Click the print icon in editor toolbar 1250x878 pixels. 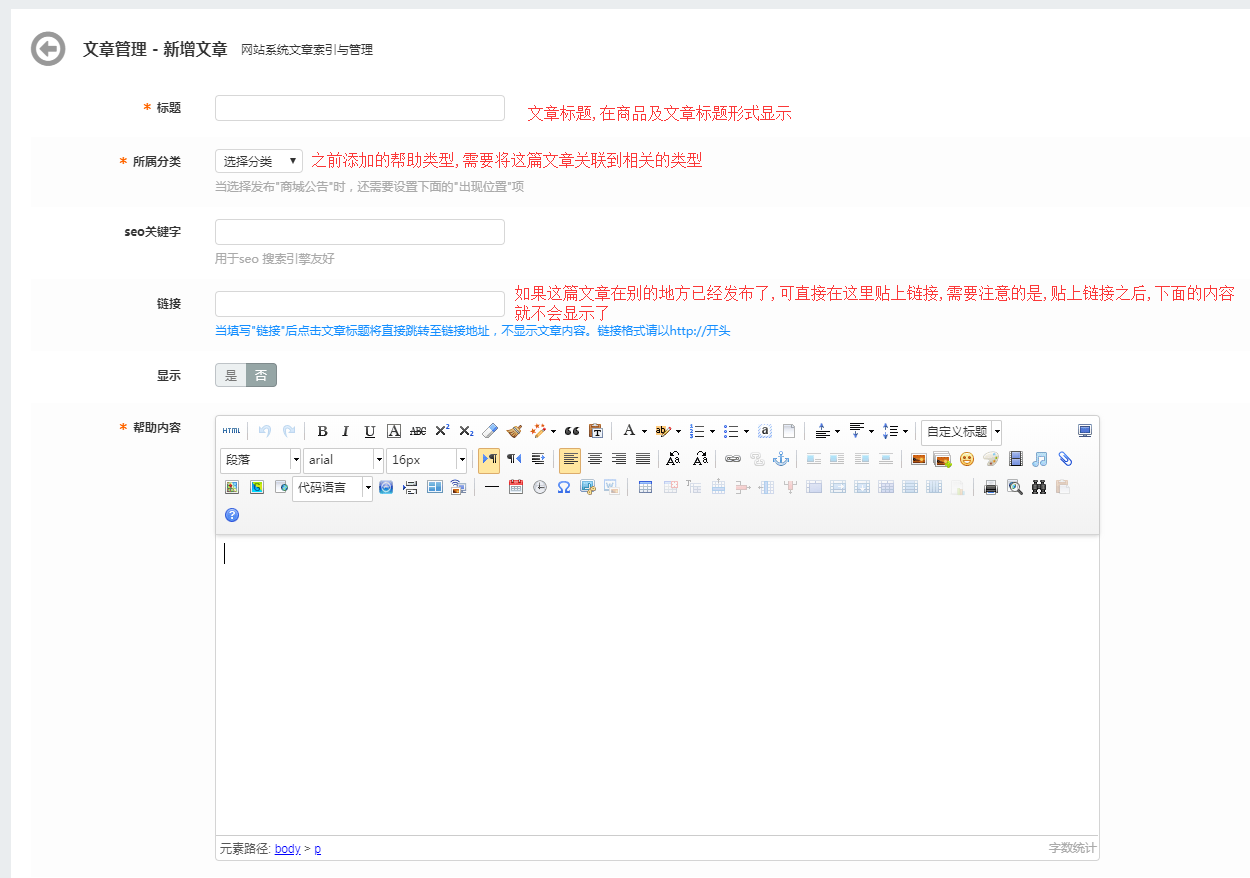tap(991, 487)
